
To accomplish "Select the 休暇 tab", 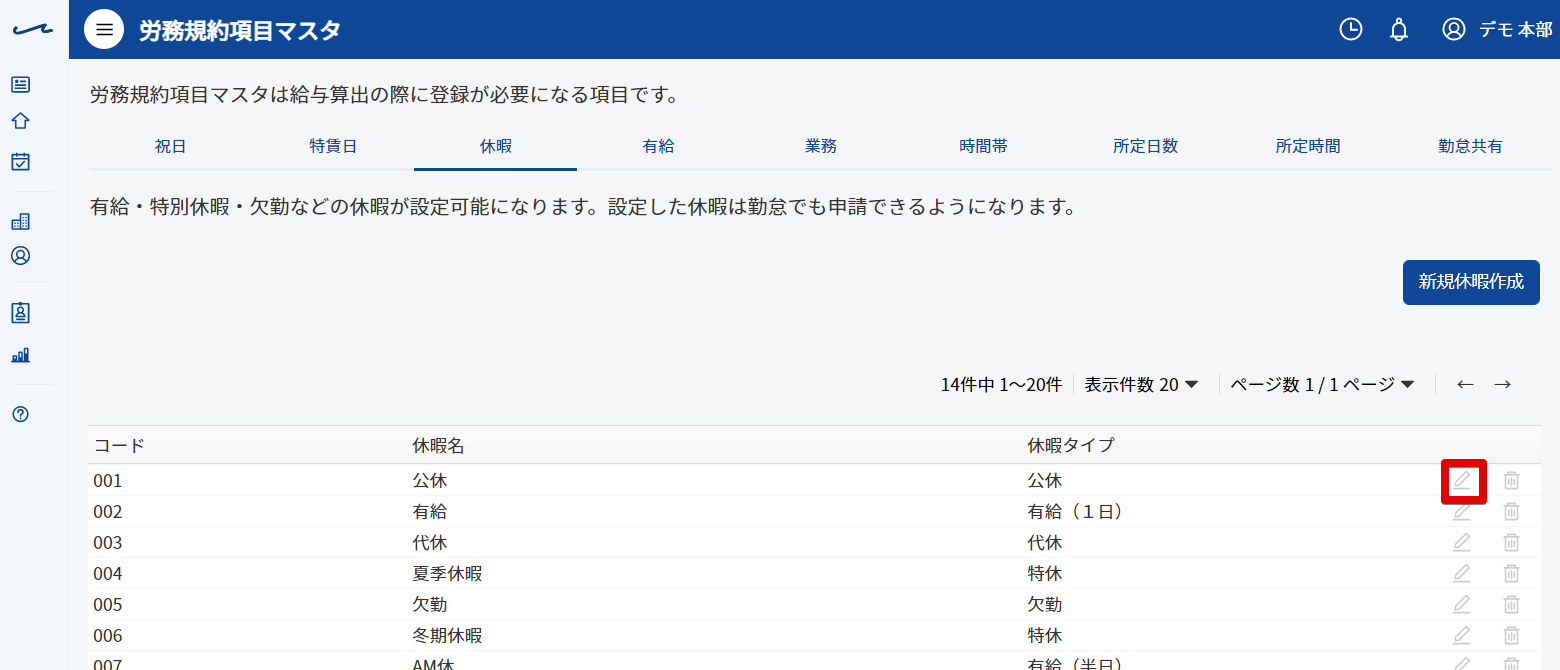I will (x=496, y=146).
